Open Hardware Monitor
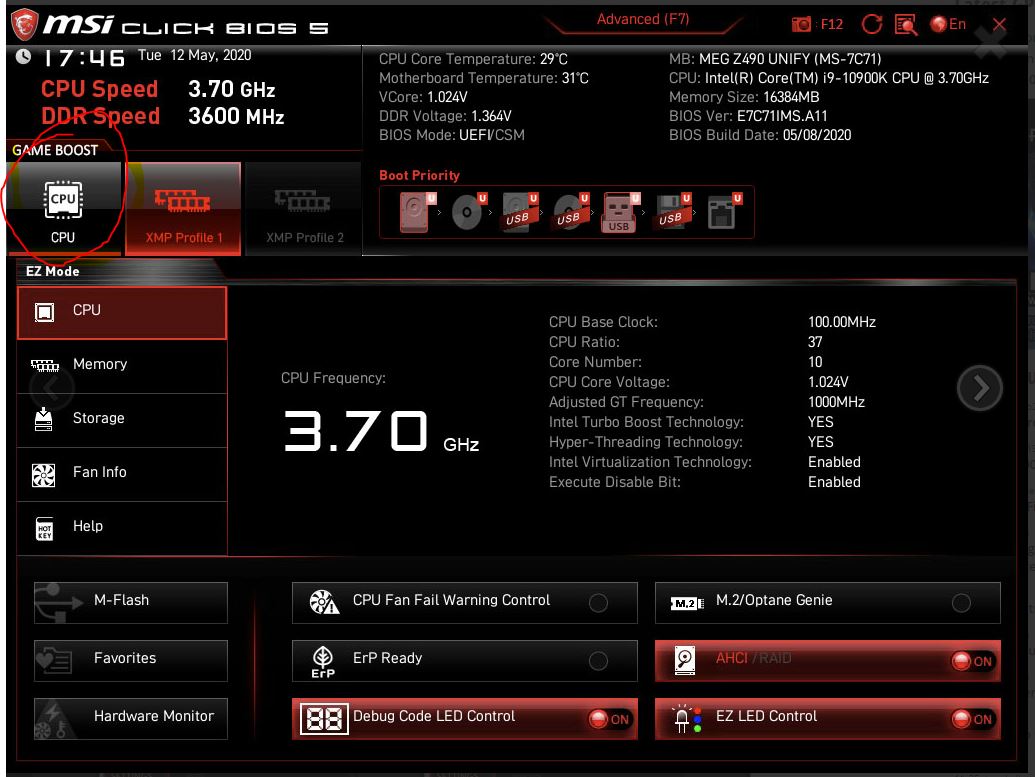 click(x=131, y=718)
